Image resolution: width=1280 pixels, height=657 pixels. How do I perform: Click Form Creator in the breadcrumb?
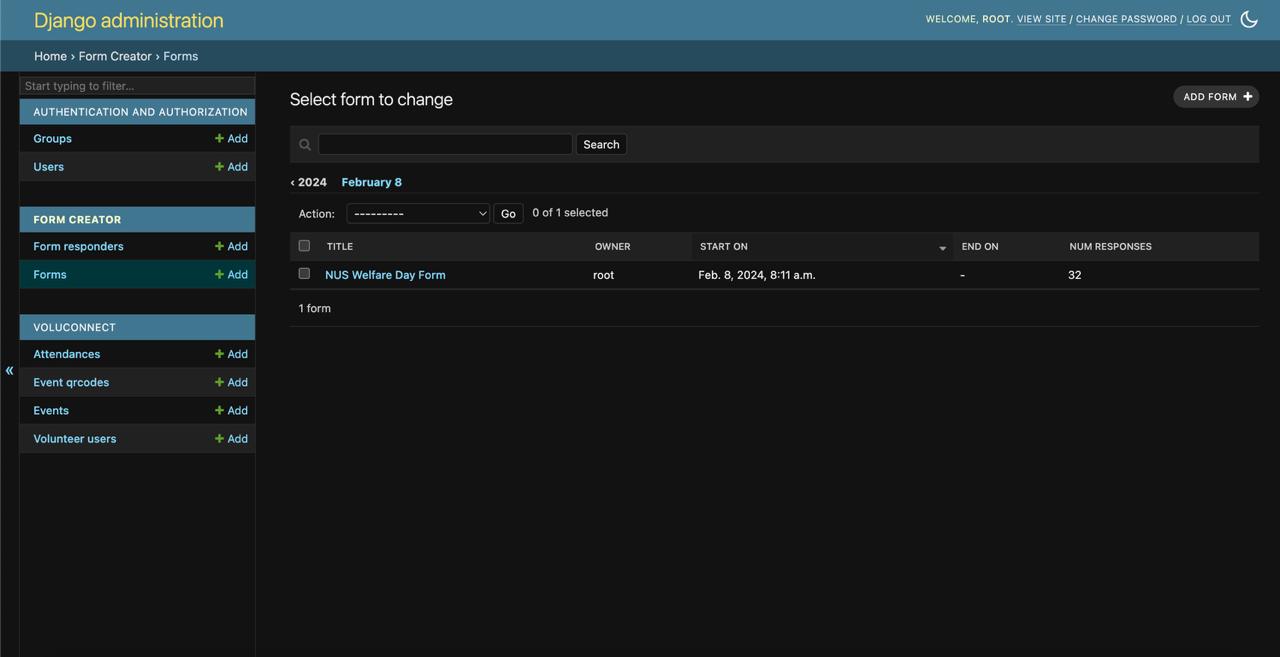click(115, 56)
